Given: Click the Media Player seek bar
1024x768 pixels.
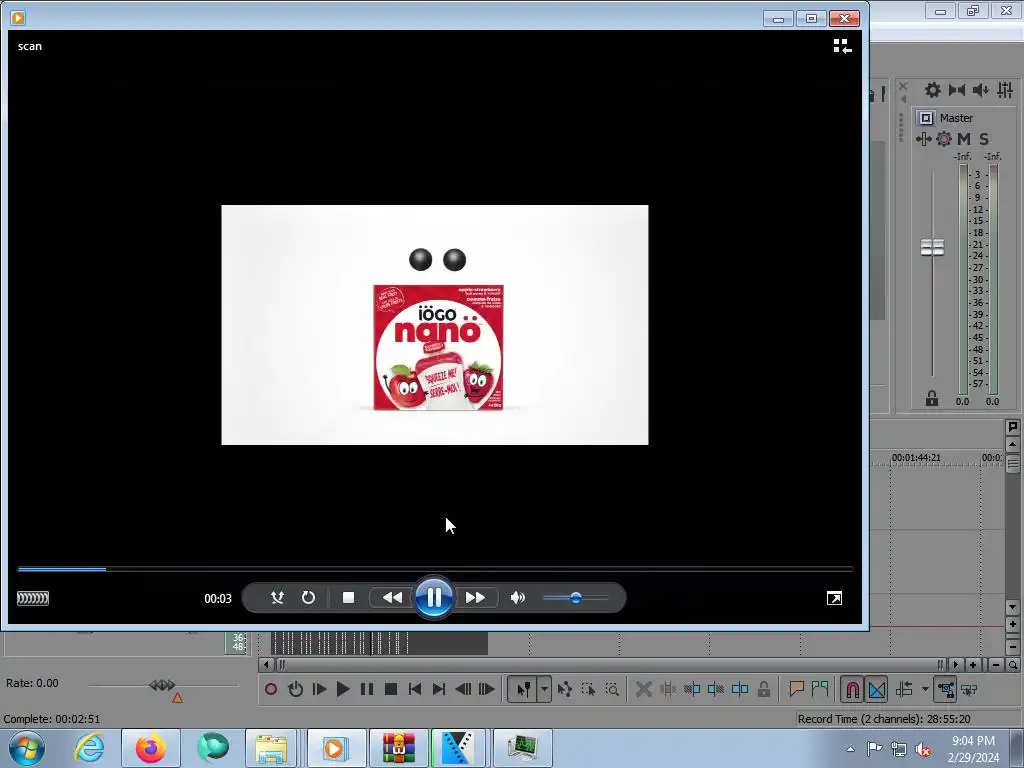Looking at the screenshot, I should click(x=435, y=569).
